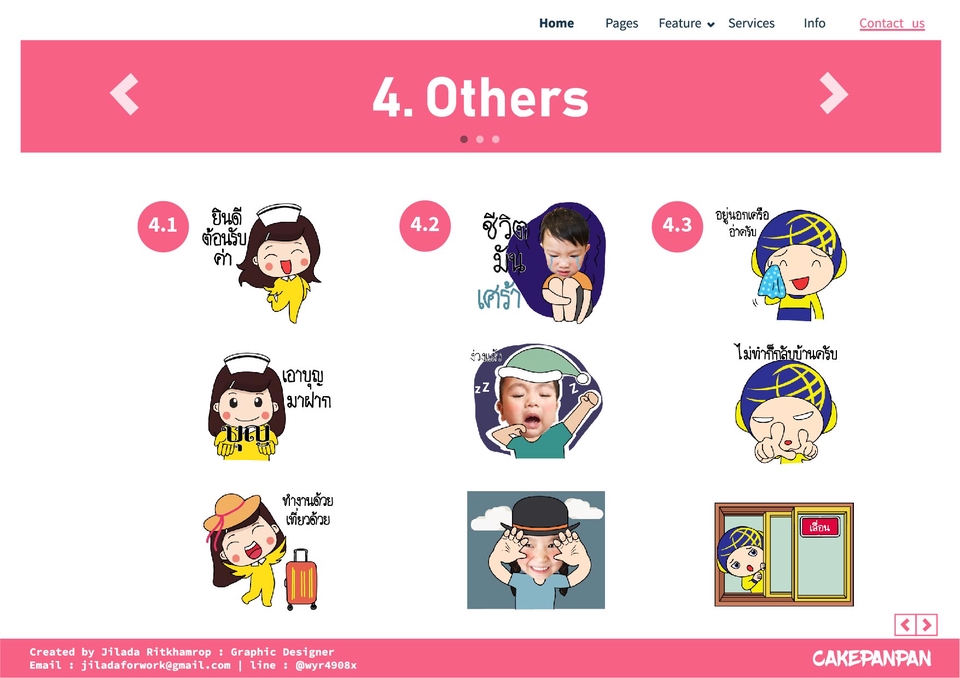This screenshot has height=678, width=960.
Task: Go to the Home menu item
Action: tap(557, 23)
